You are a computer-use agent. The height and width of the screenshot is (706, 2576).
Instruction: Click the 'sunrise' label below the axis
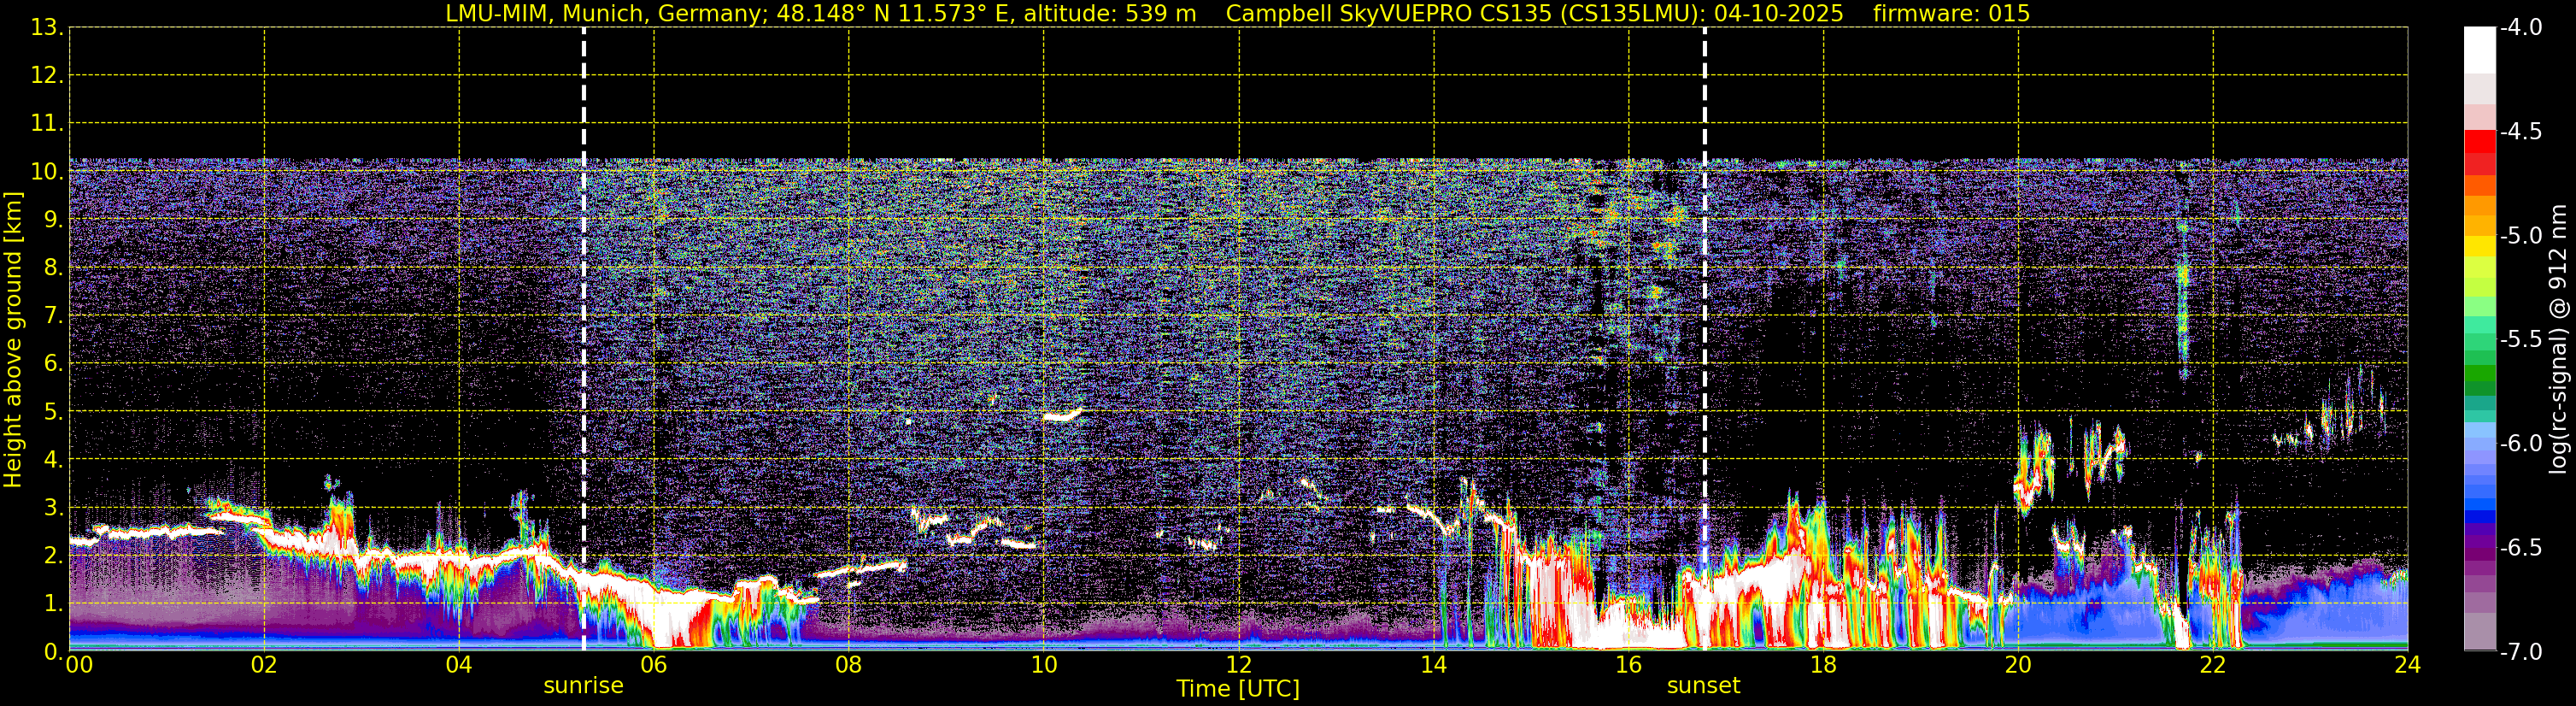pos(584,686)
